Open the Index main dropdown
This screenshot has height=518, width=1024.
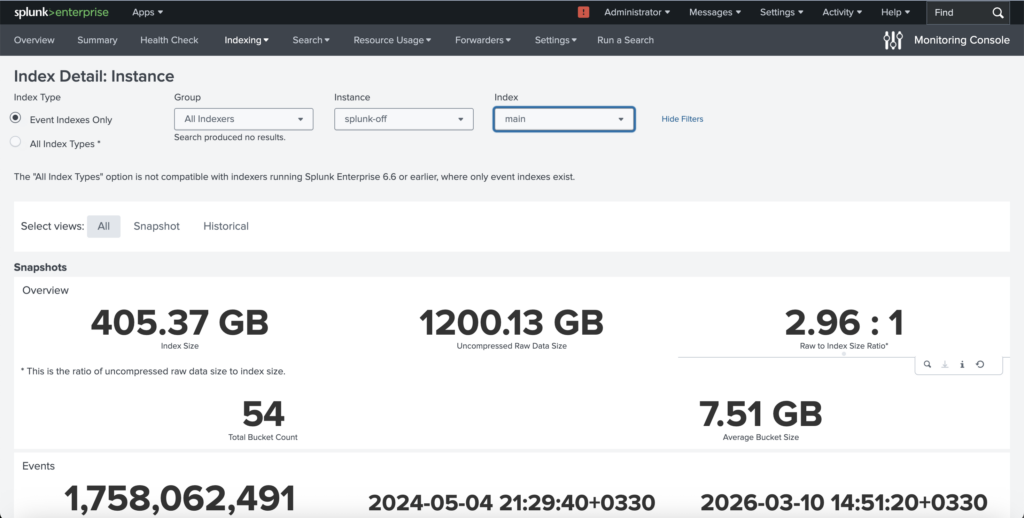tap(564, 119)
